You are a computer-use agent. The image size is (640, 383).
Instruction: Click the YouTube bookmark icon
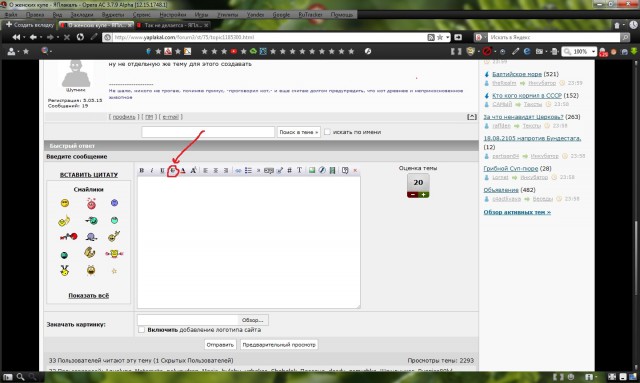(233, 51)
